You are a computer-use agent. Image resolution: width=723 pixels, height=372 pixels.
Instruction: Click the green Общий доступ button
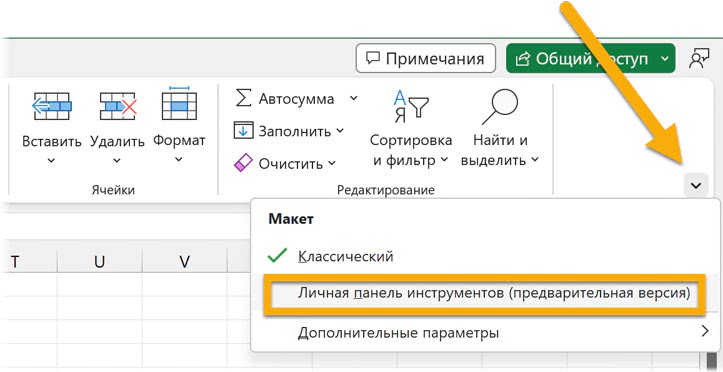(x=581, y=59)
